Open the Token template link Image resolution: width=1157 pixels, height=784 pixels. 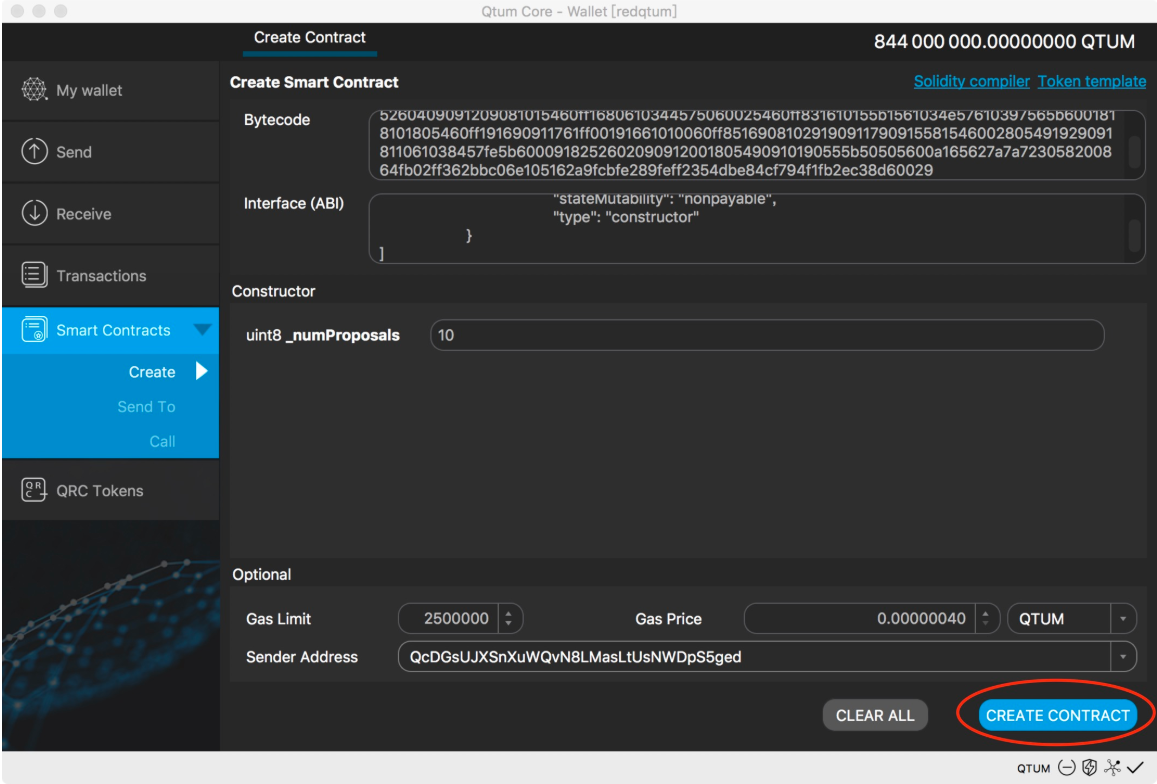tap(1091, 81)
